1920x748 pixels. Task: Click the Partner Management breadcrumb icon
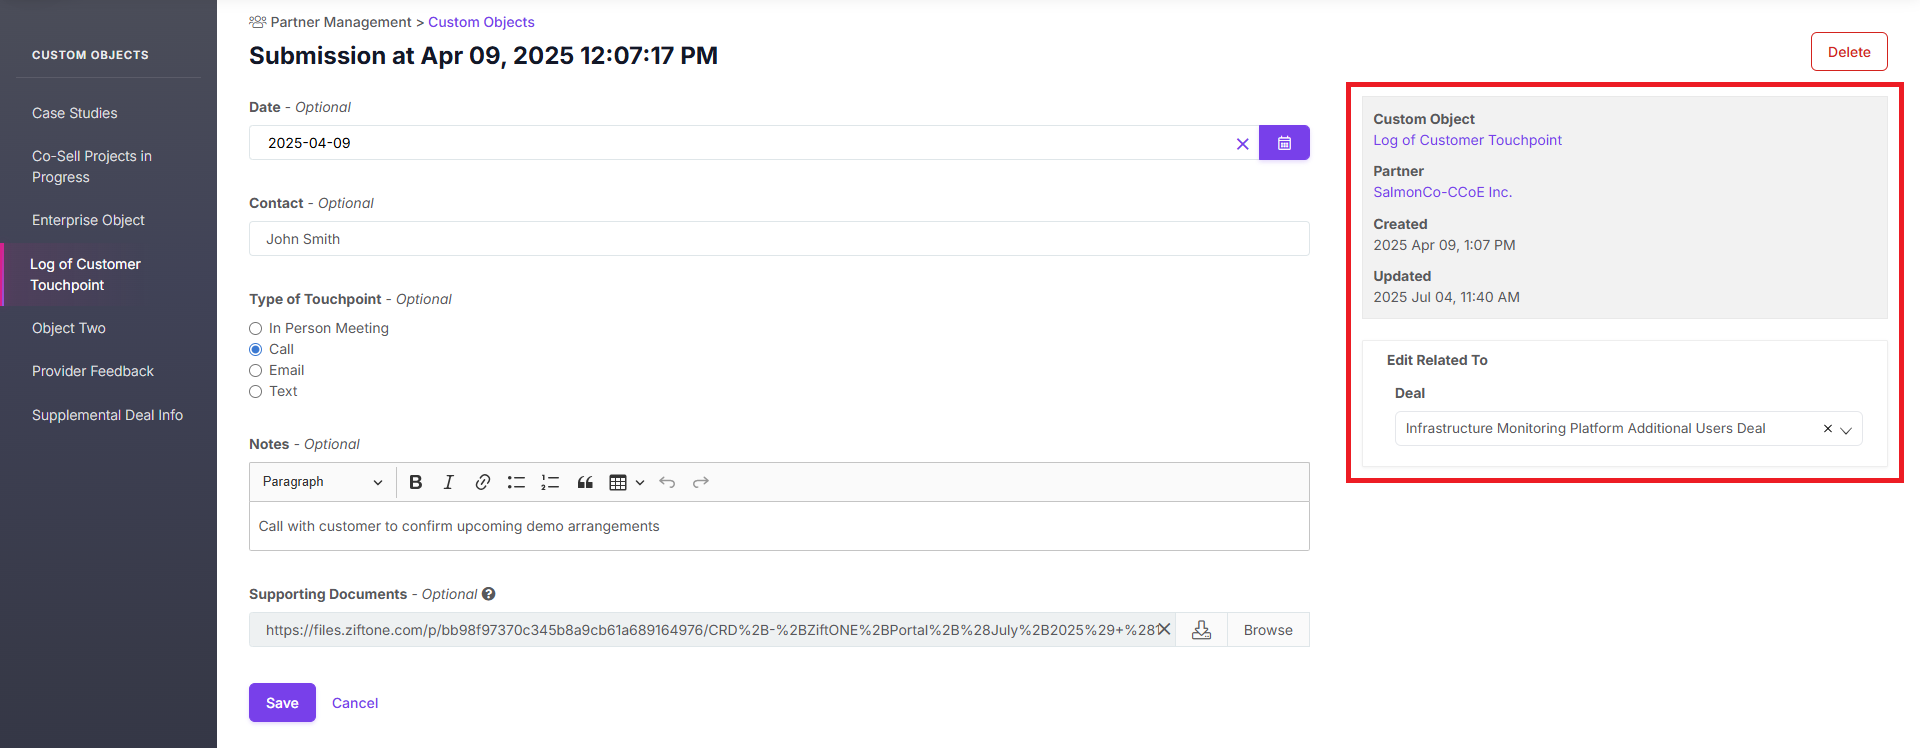click(x=257, y=22)
